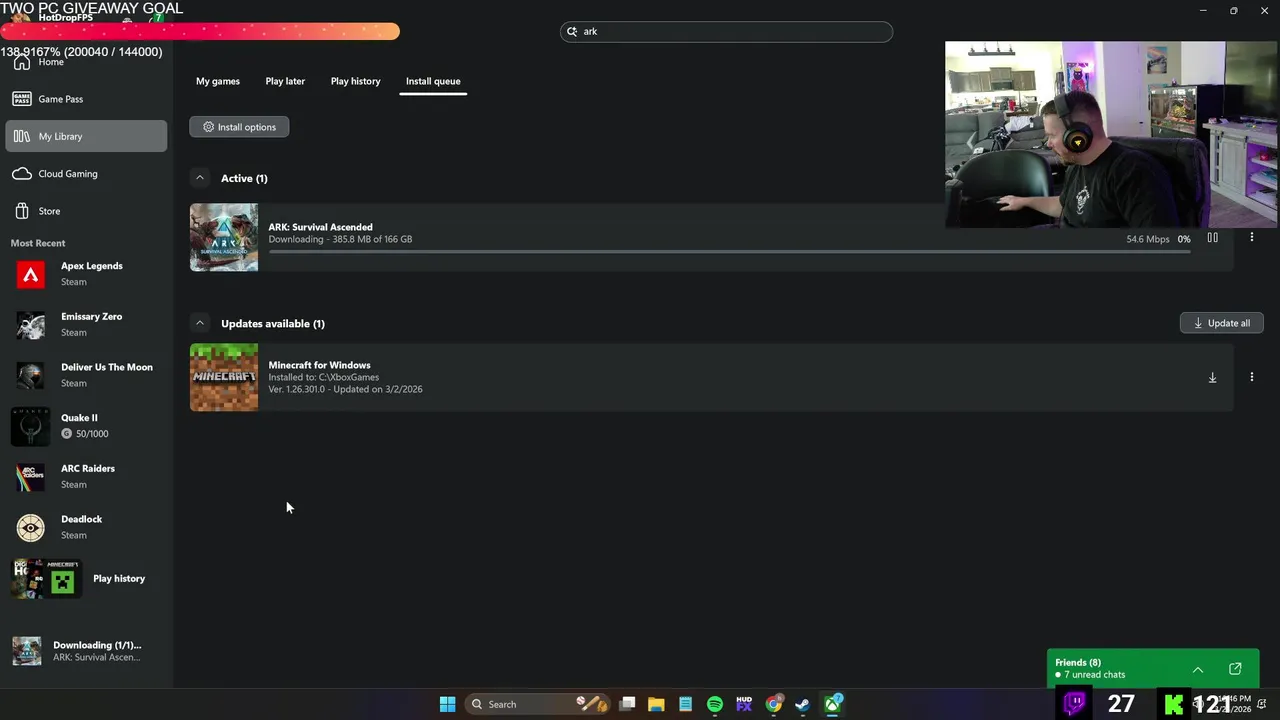
Task: Click the Minecraft for Windows thumbnail
Action: (x=224, y=377)
